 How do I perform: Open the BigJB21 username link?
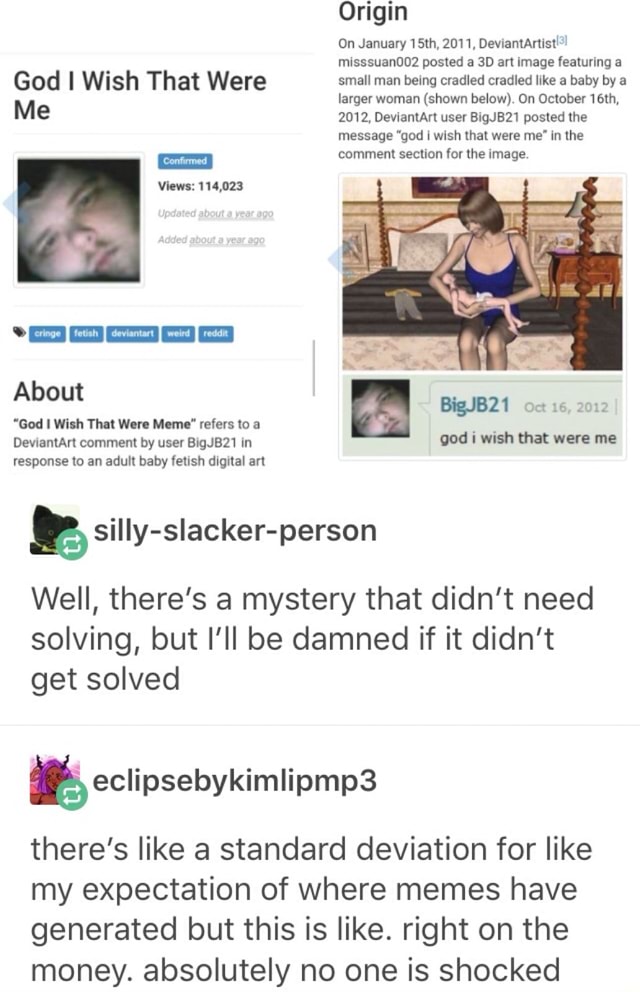(475, 405)
